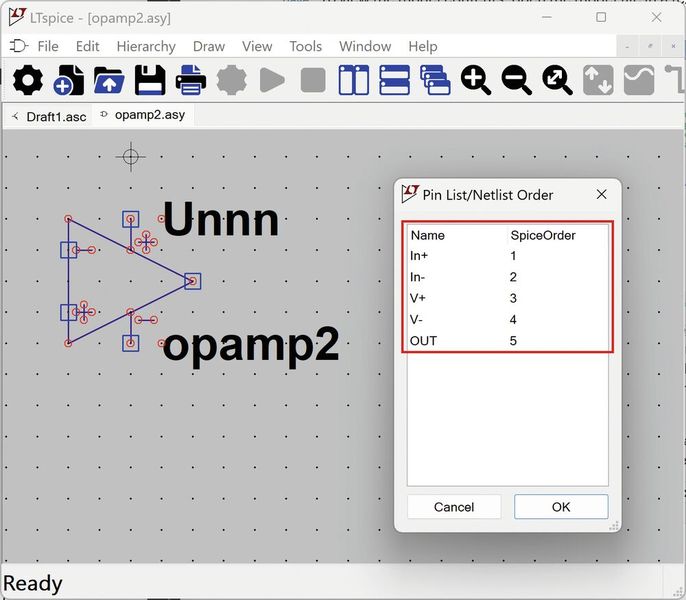Open the Hierarchy menu
The width and height of the screenshot is (686, 600).
click(146, 46)
